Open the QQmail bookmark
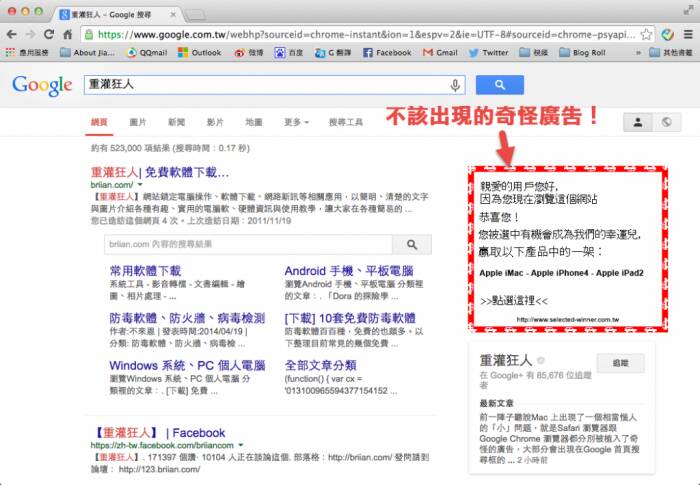This screenshot has height=485, width=700. point(147,53)
